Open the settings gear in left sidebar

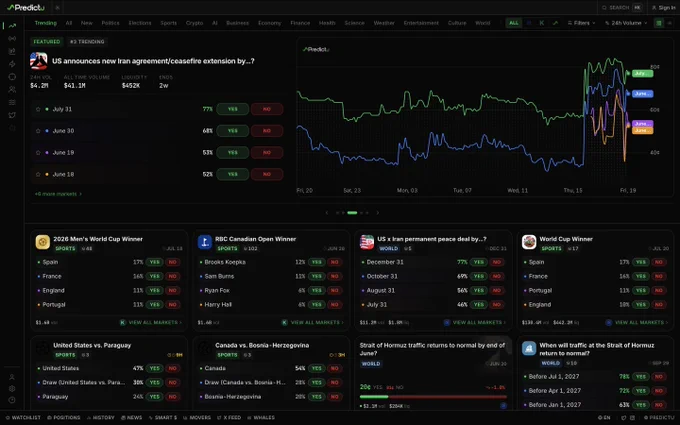(x=12, y=389)
